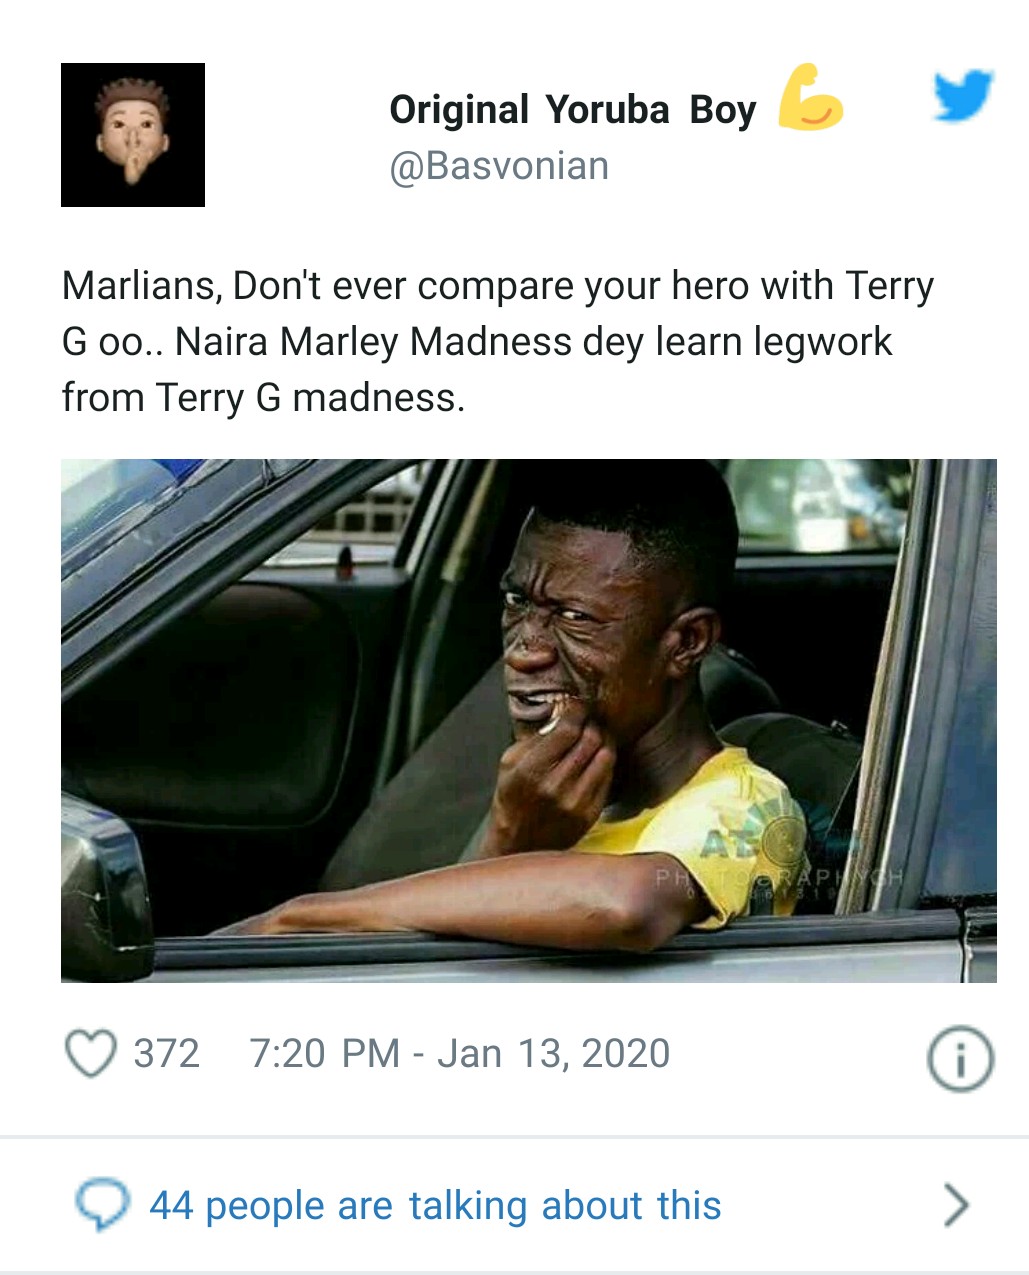Open the Twitter bird logo
The image size is (1029, 1275).
[963, 96]
